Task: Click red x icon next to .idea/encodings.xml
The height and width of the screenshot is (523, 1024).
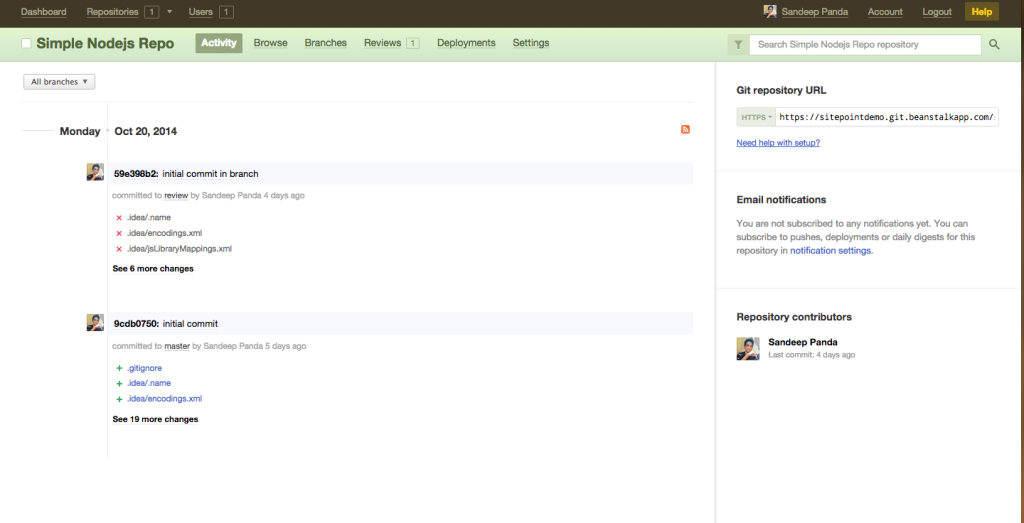Action: (119, 233)
